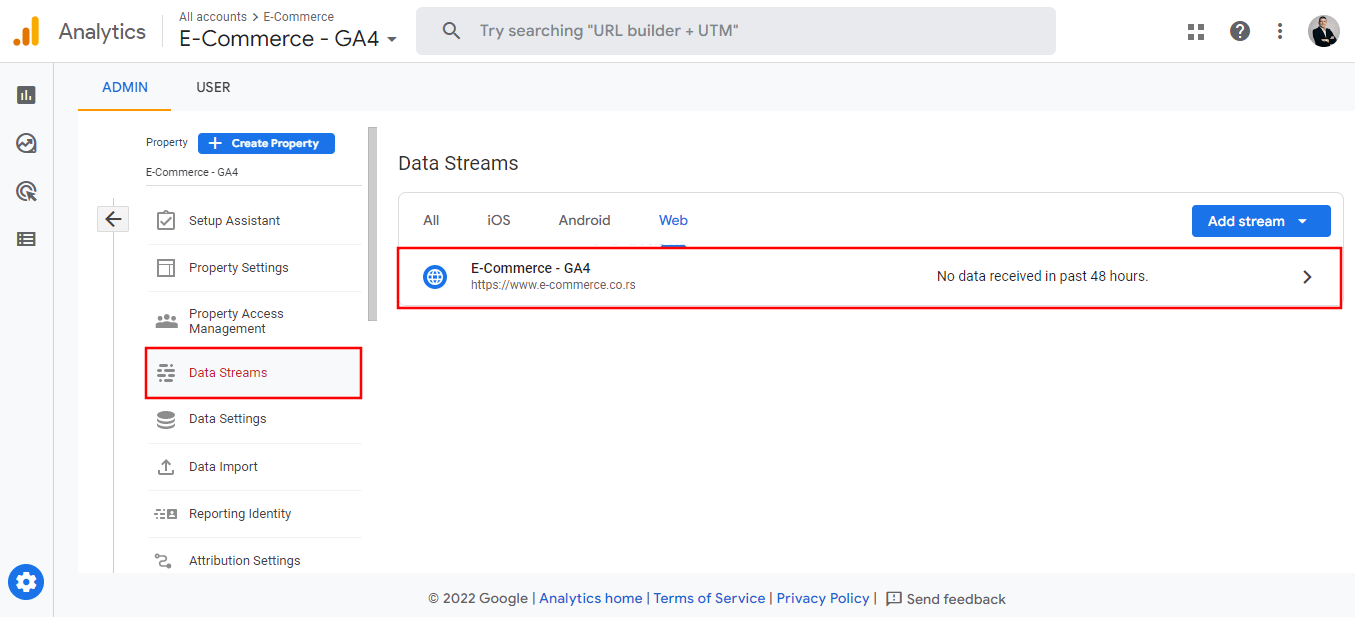Click the Create Property button
Viewport: 1355px width, 617px height.
coord(266,143)
